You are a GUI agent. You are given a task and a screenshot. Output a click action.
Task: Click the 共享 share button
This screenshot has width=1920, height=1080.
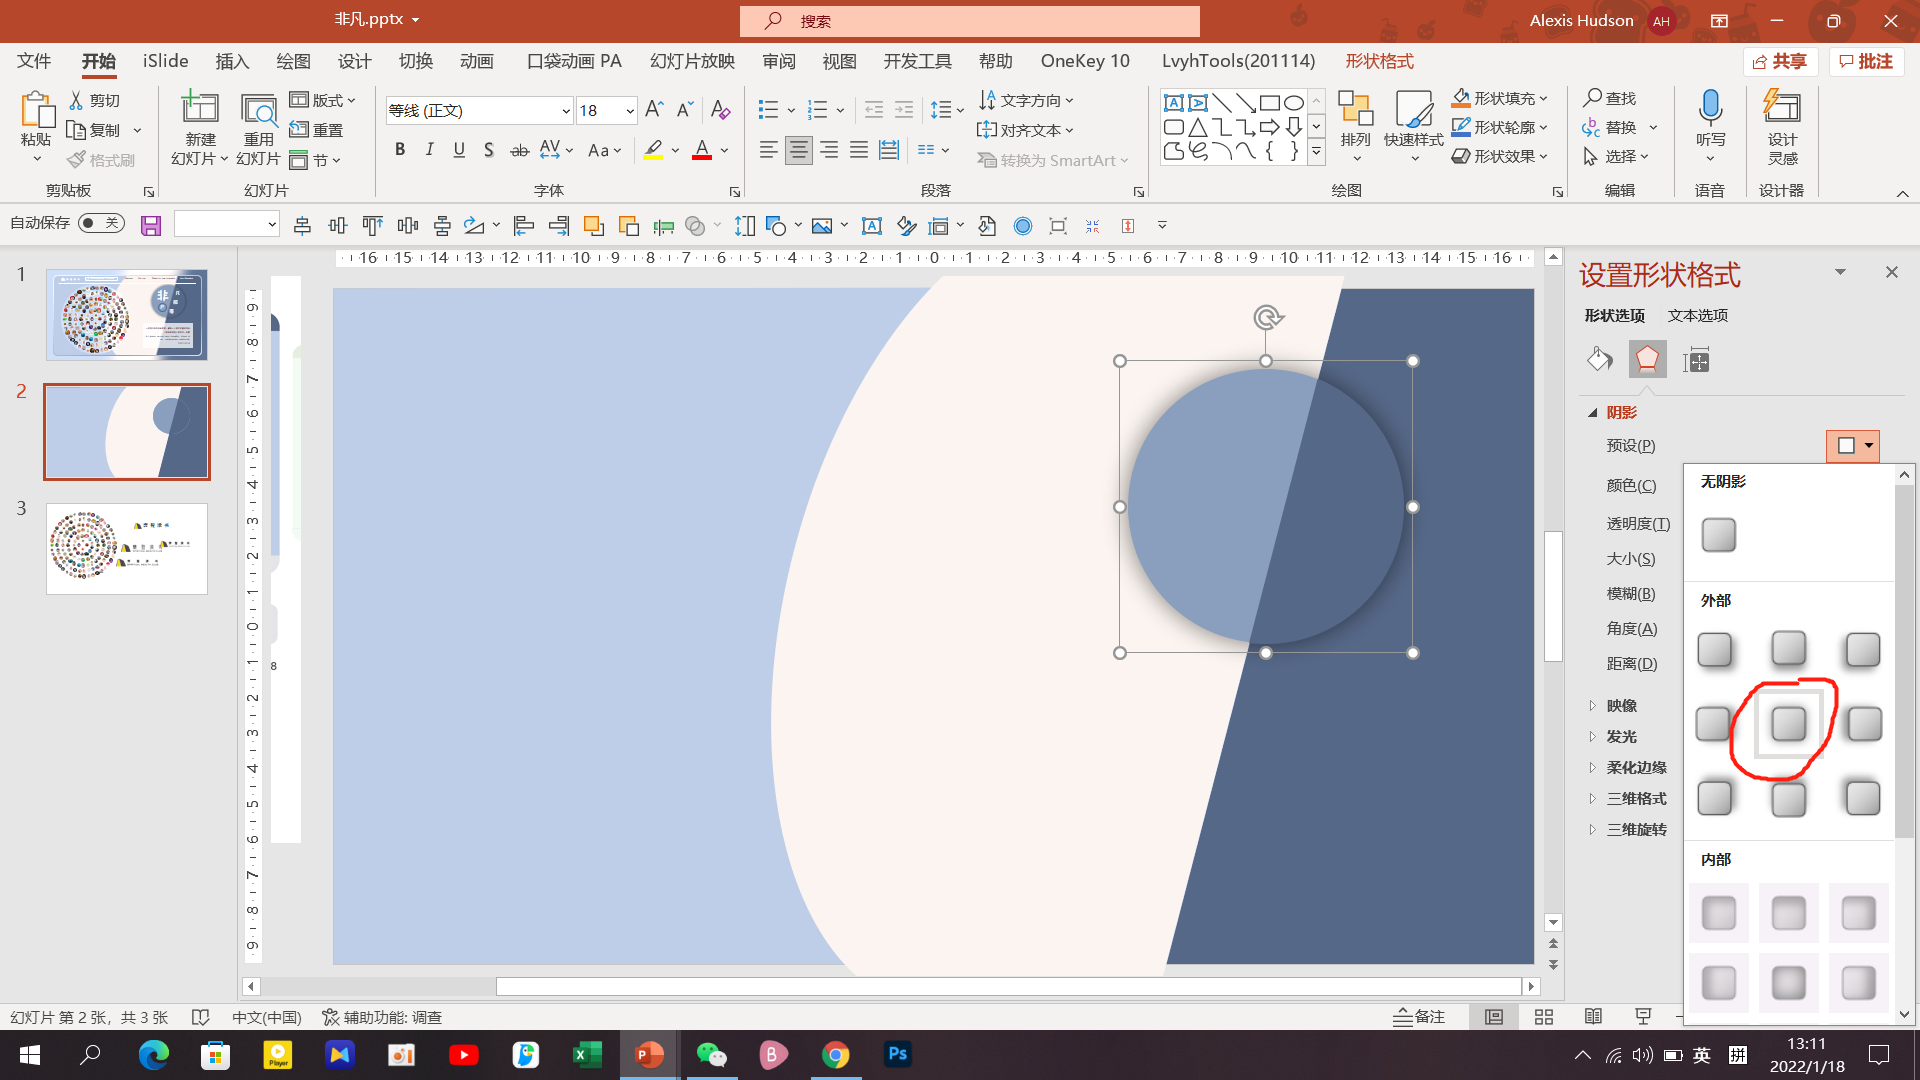coord(1780,61)
